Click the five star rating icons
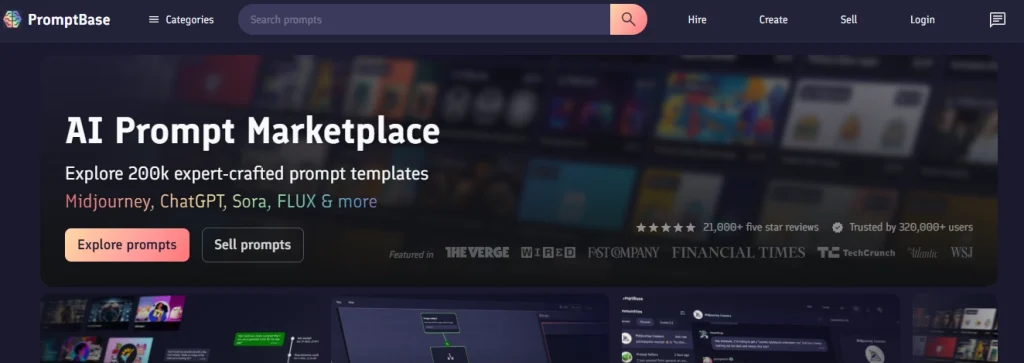 (665, 227)
